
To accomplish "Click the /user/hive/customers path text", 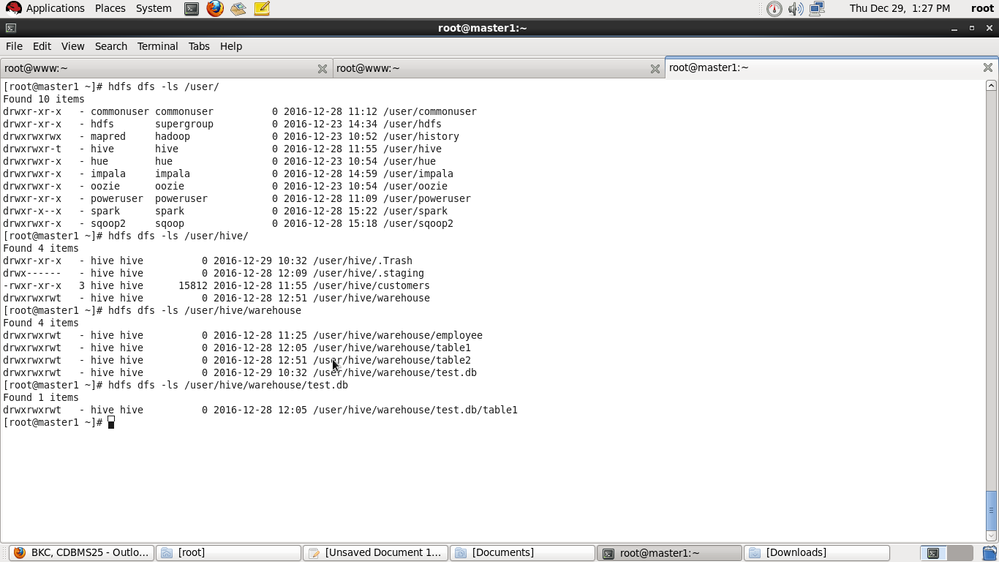I will (371, 285).
